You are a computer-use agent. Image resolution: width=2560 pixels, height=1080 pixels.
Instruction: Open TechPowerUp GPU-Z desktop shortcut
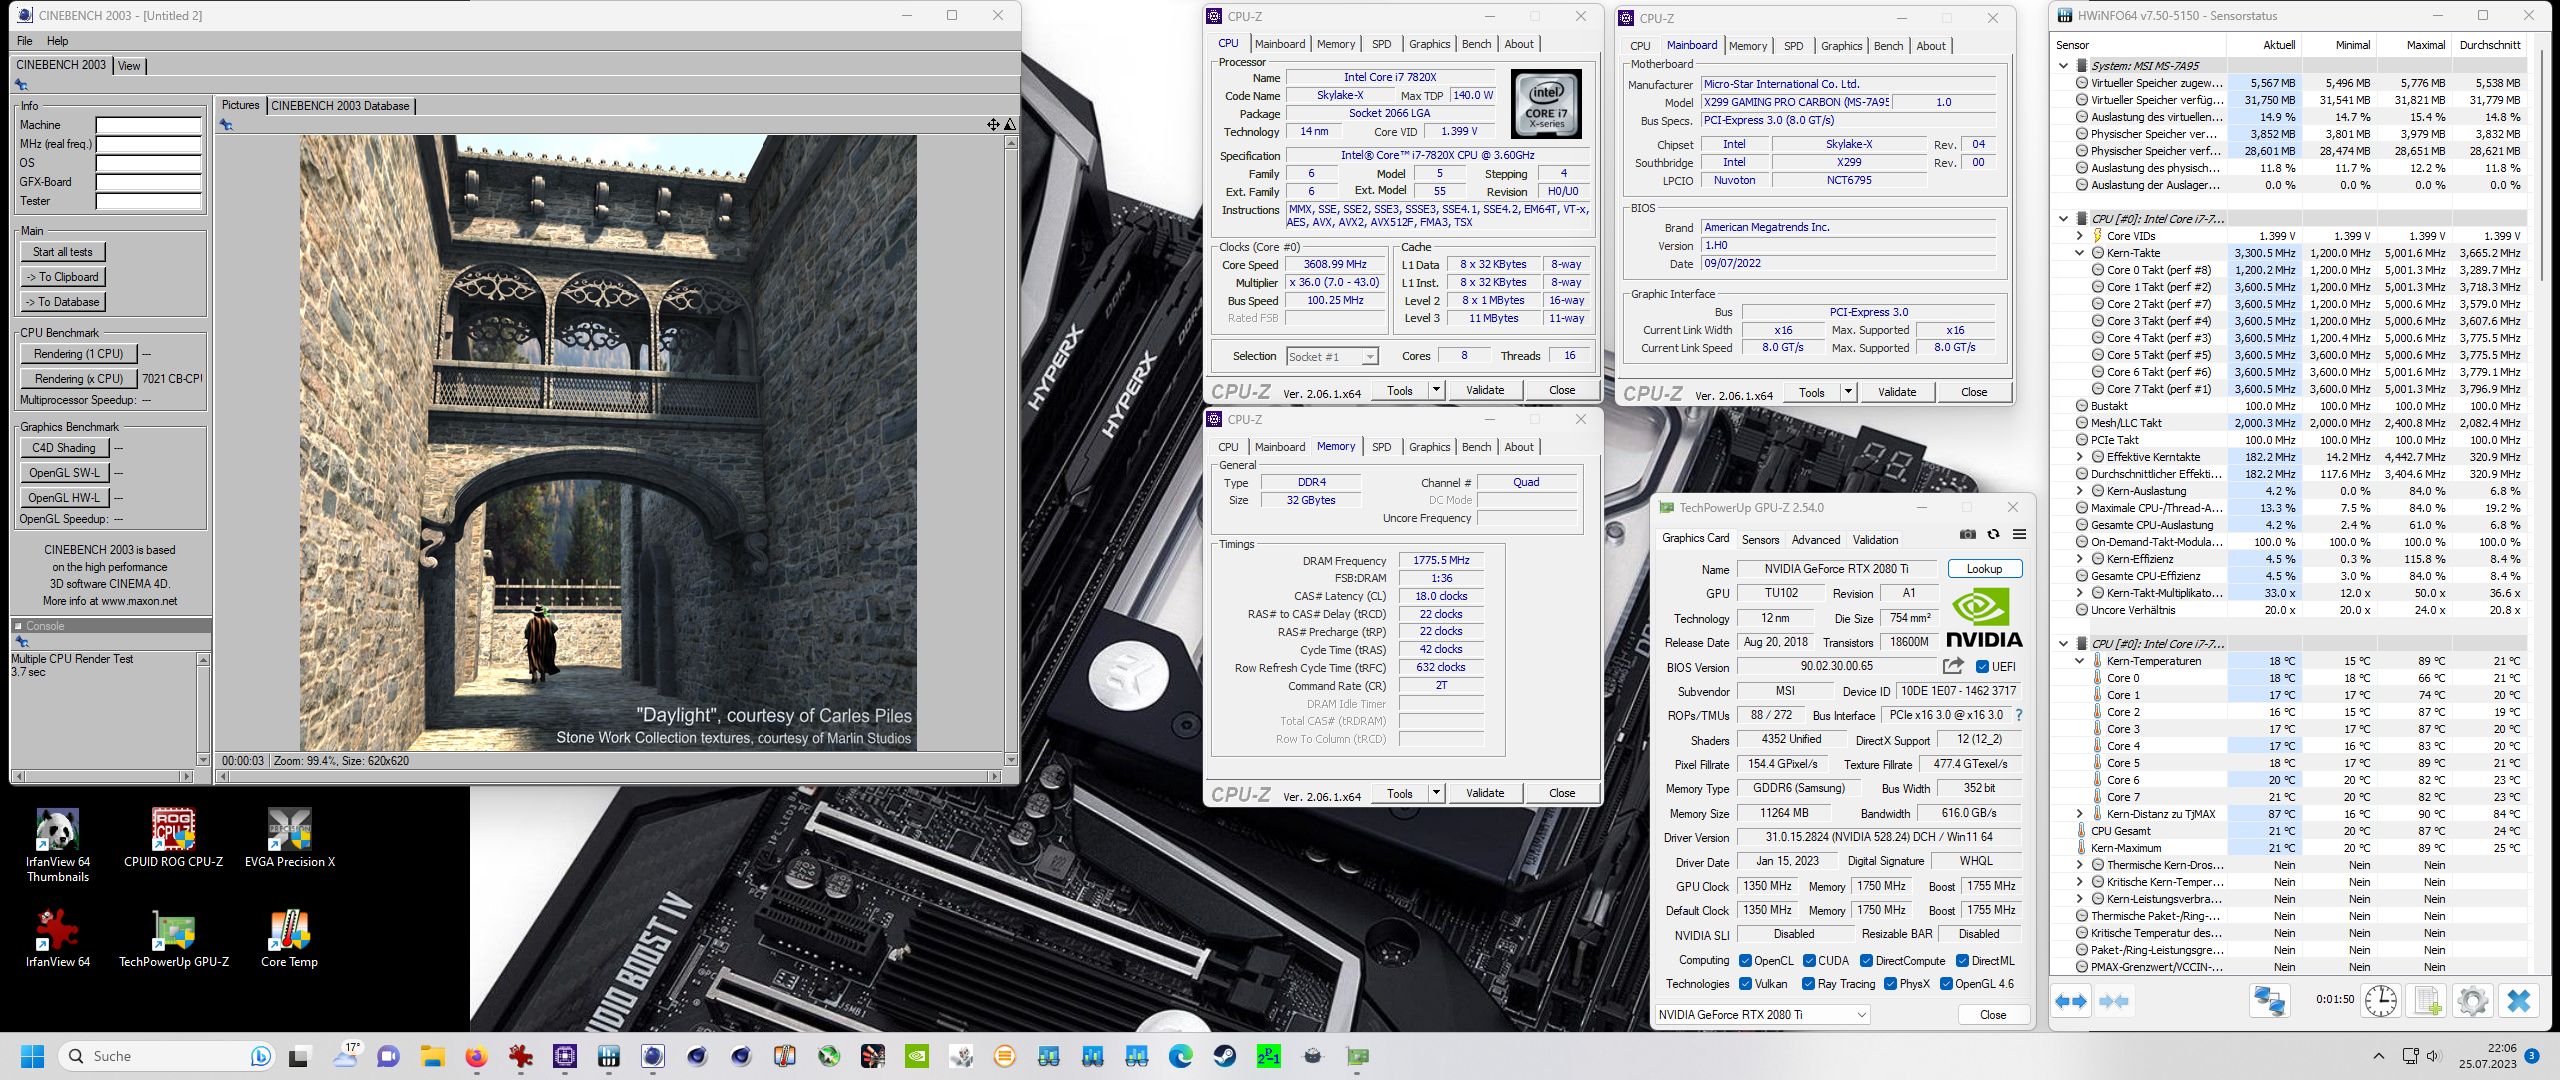[x=174, y=938]
